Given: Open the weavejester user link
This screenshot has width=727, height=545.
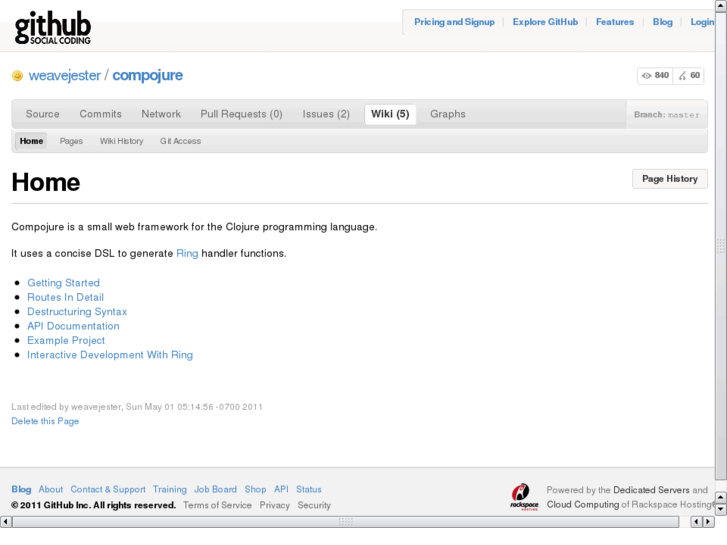Looking at the screenshot, I should 64,75.
